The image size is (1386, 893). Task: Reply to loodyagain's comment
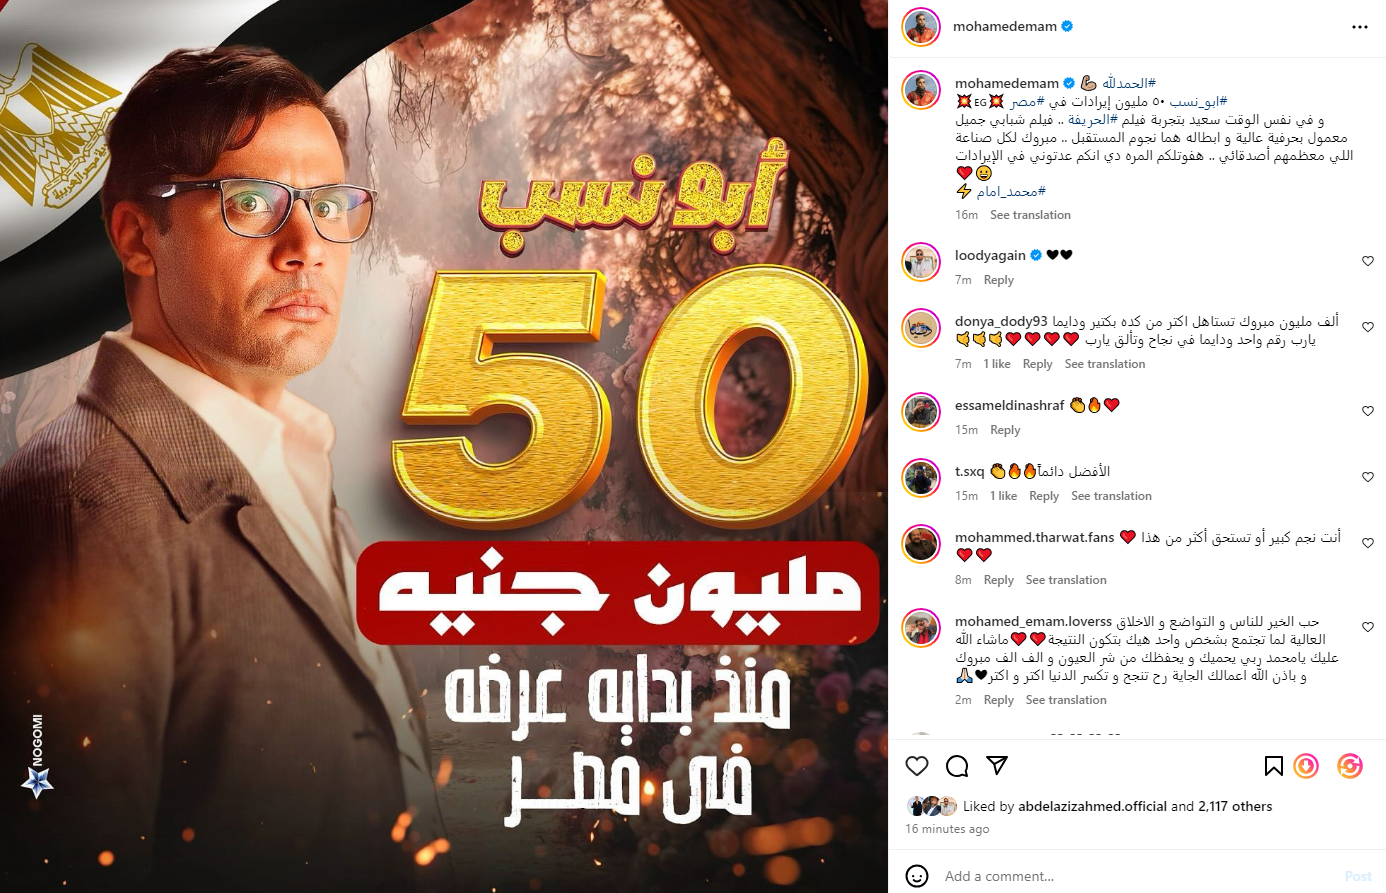[999, 280]
